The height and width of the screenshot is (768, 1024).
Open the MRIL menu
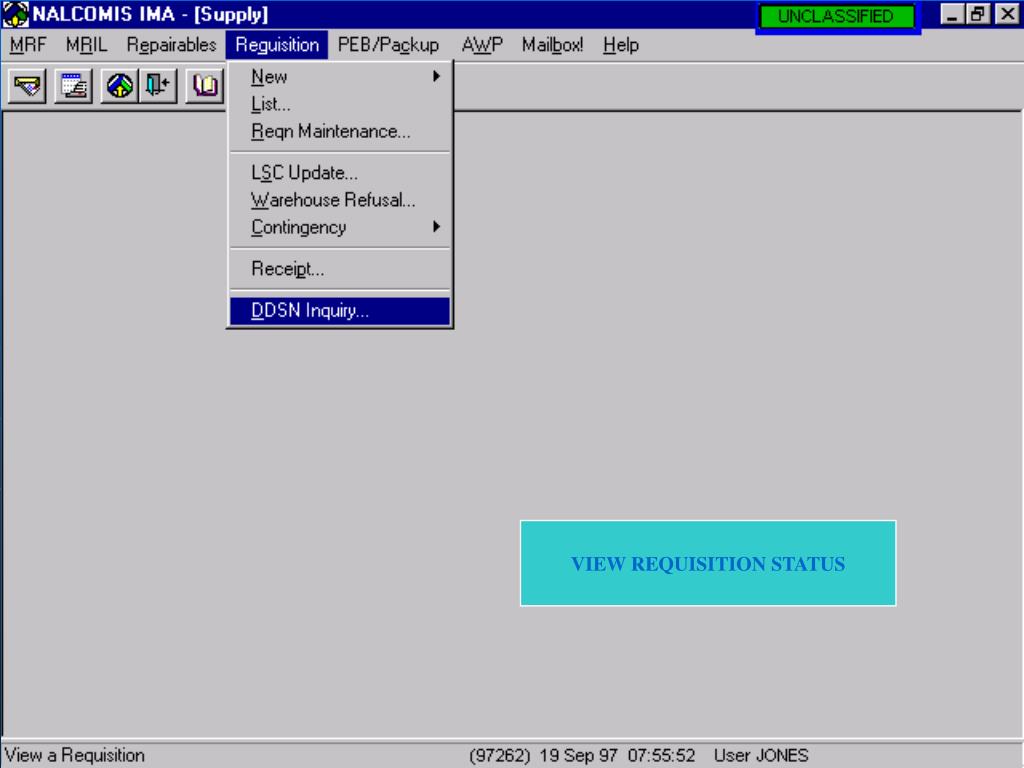[86, 45]
